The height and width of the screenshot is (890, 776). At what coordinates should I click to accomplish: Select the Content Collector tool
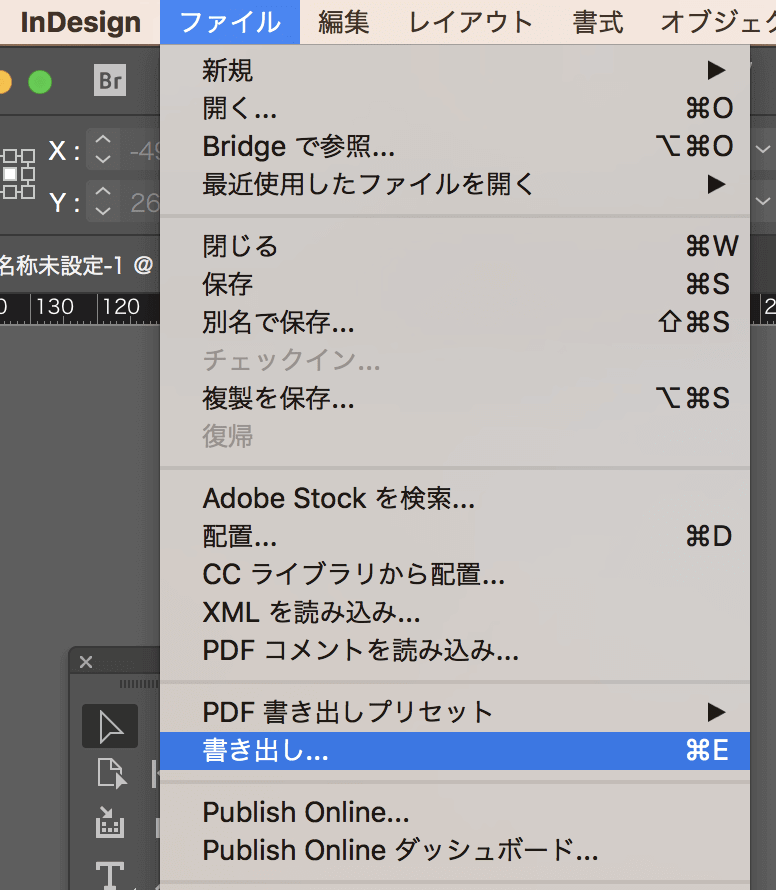(111, 823)
